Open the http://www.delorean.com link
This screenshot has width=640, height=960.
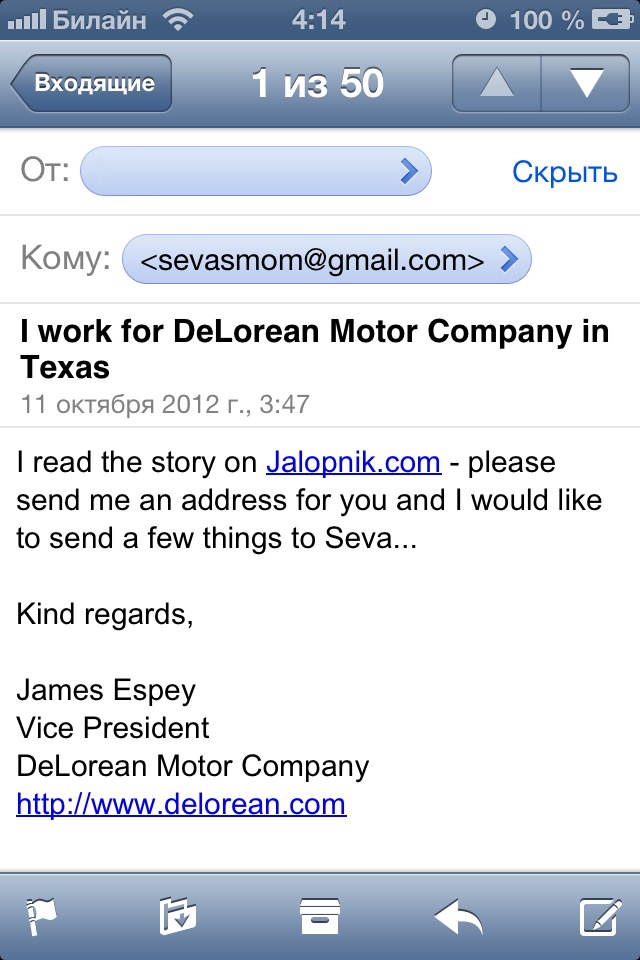(x=181, y=804)
